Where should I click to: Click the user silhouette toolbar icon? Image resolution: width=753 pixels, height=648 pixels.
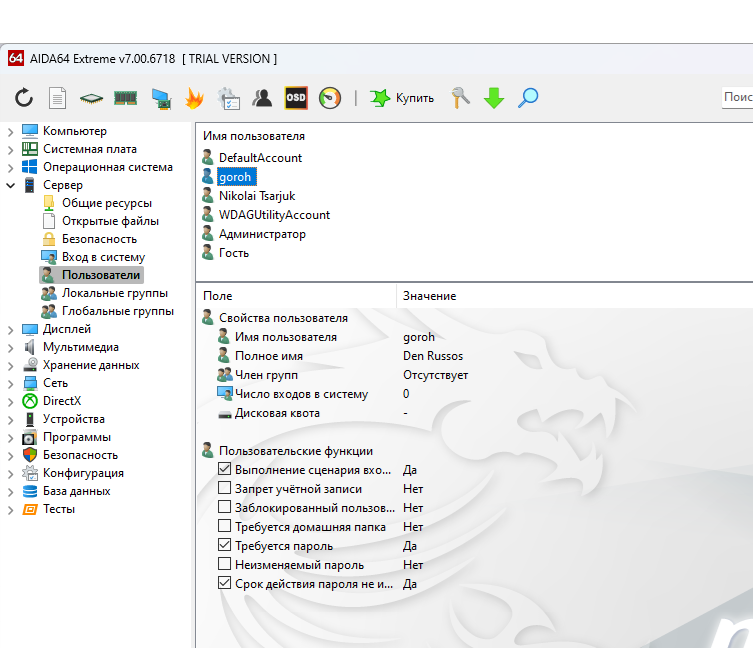tap(262, 98)
